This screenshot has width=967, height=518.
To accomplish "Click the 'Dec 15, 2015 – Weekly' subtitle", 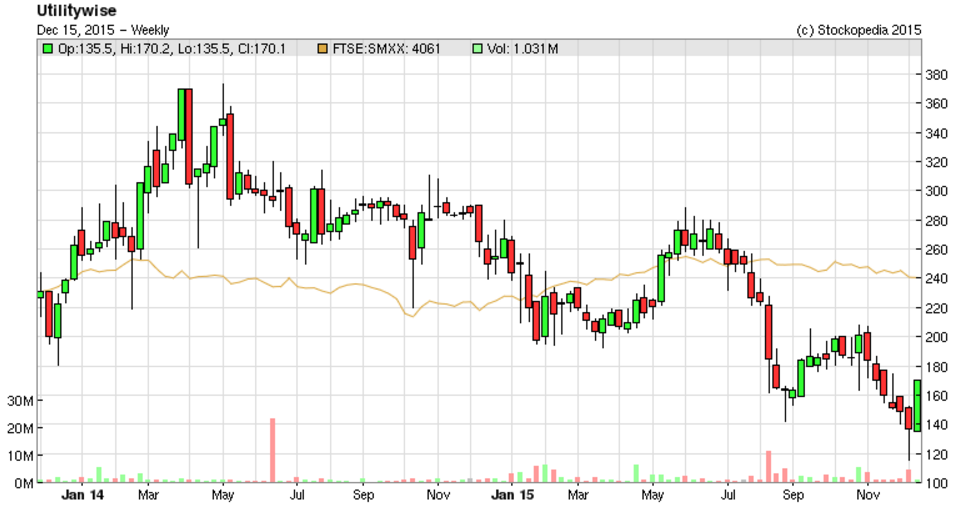I will 102,30.
